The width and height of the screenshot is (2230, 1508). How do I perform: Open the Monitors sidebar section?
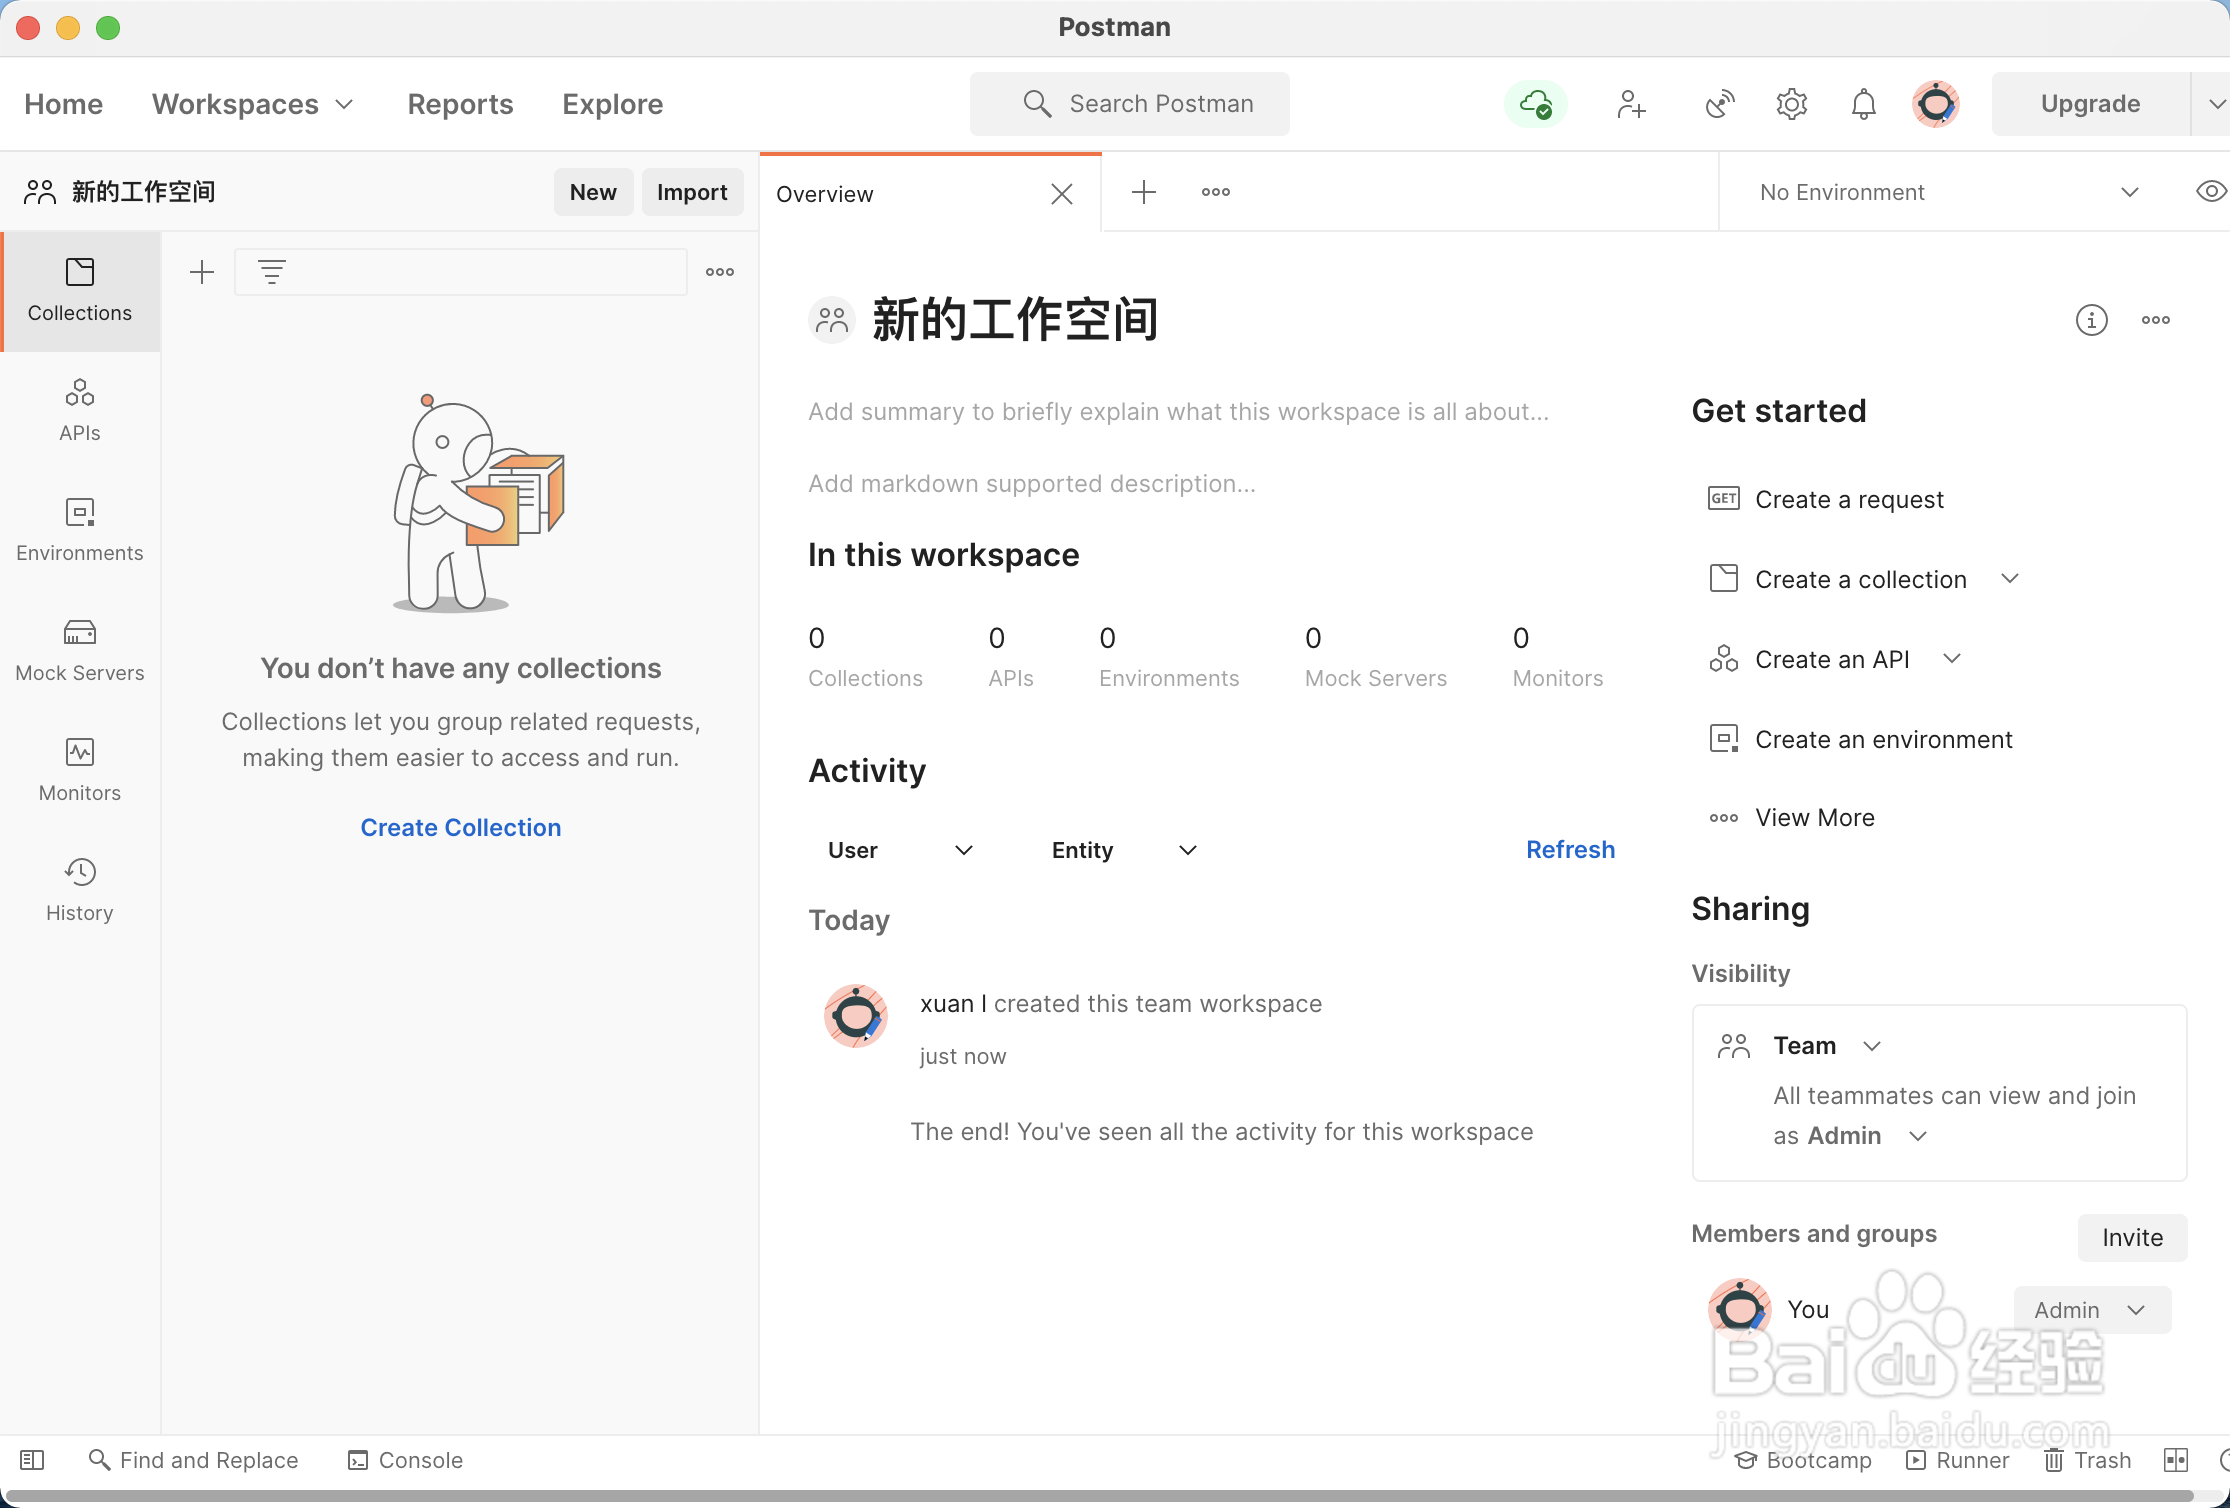80,770
